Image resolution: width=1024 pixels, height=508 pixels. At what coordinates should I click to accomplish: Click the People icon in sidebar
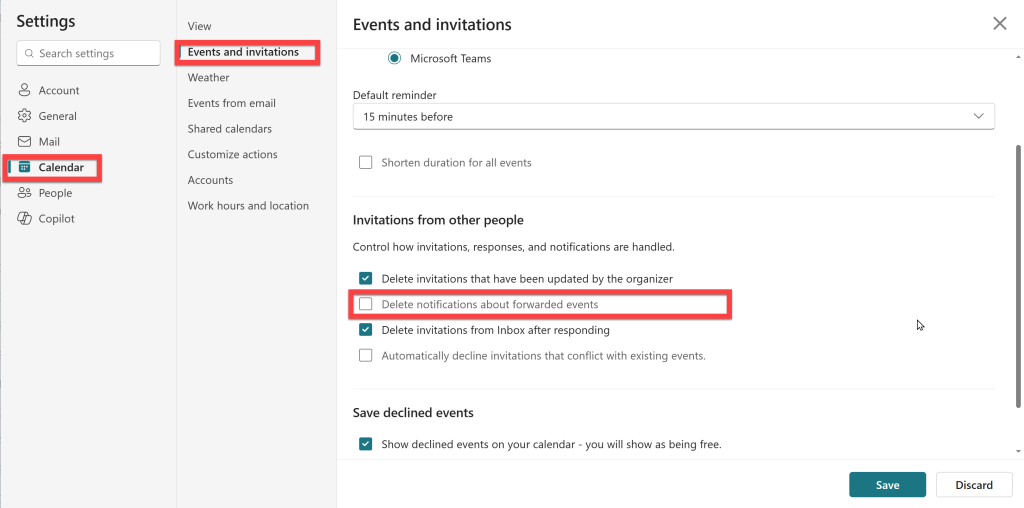tap(24, 193)
